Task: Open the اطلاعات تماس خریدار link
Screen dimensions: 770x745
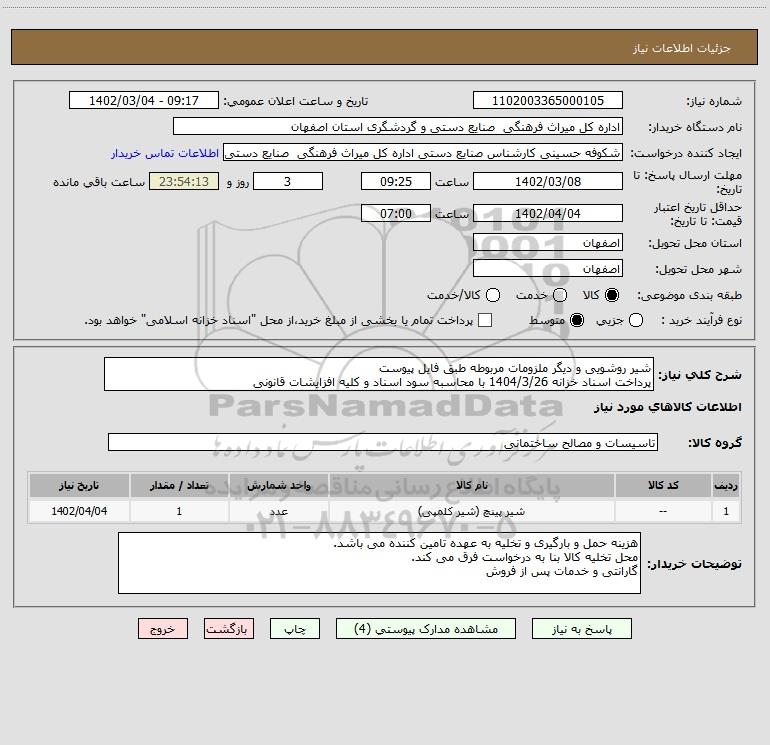Action: (x=165, y=153)
